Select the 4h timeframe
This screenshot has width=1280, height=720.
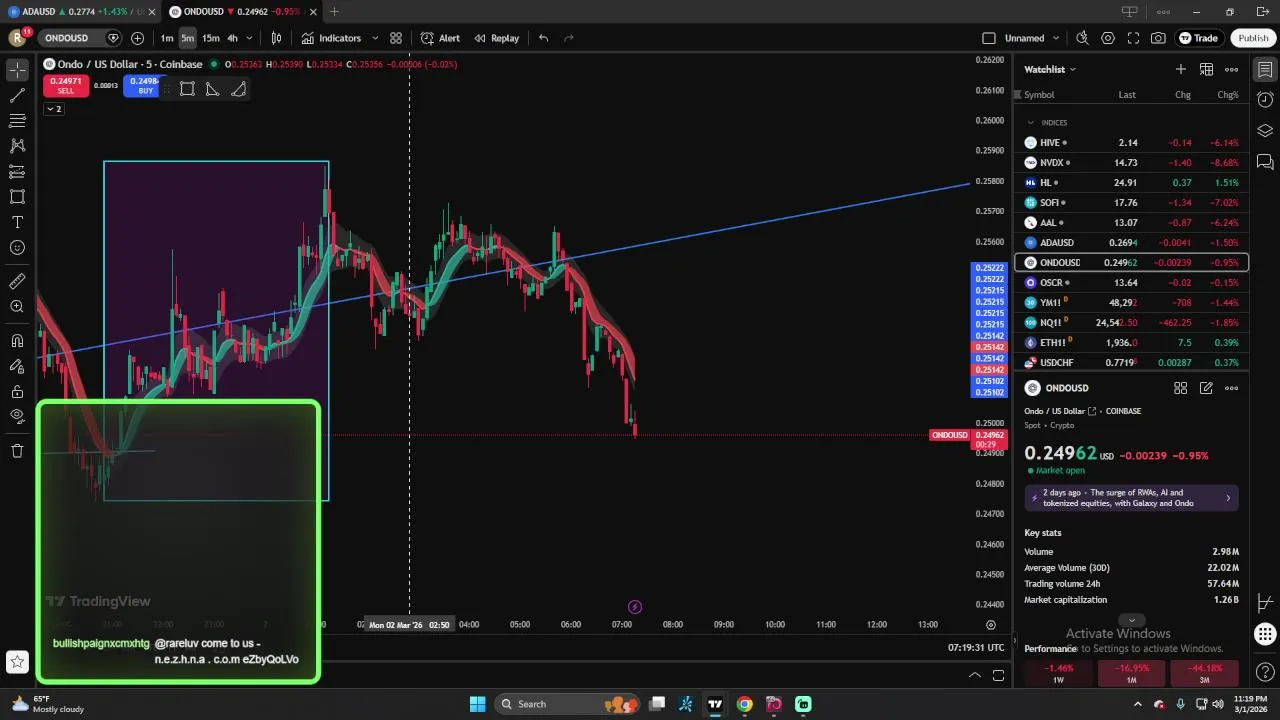[x=232, y=38]
